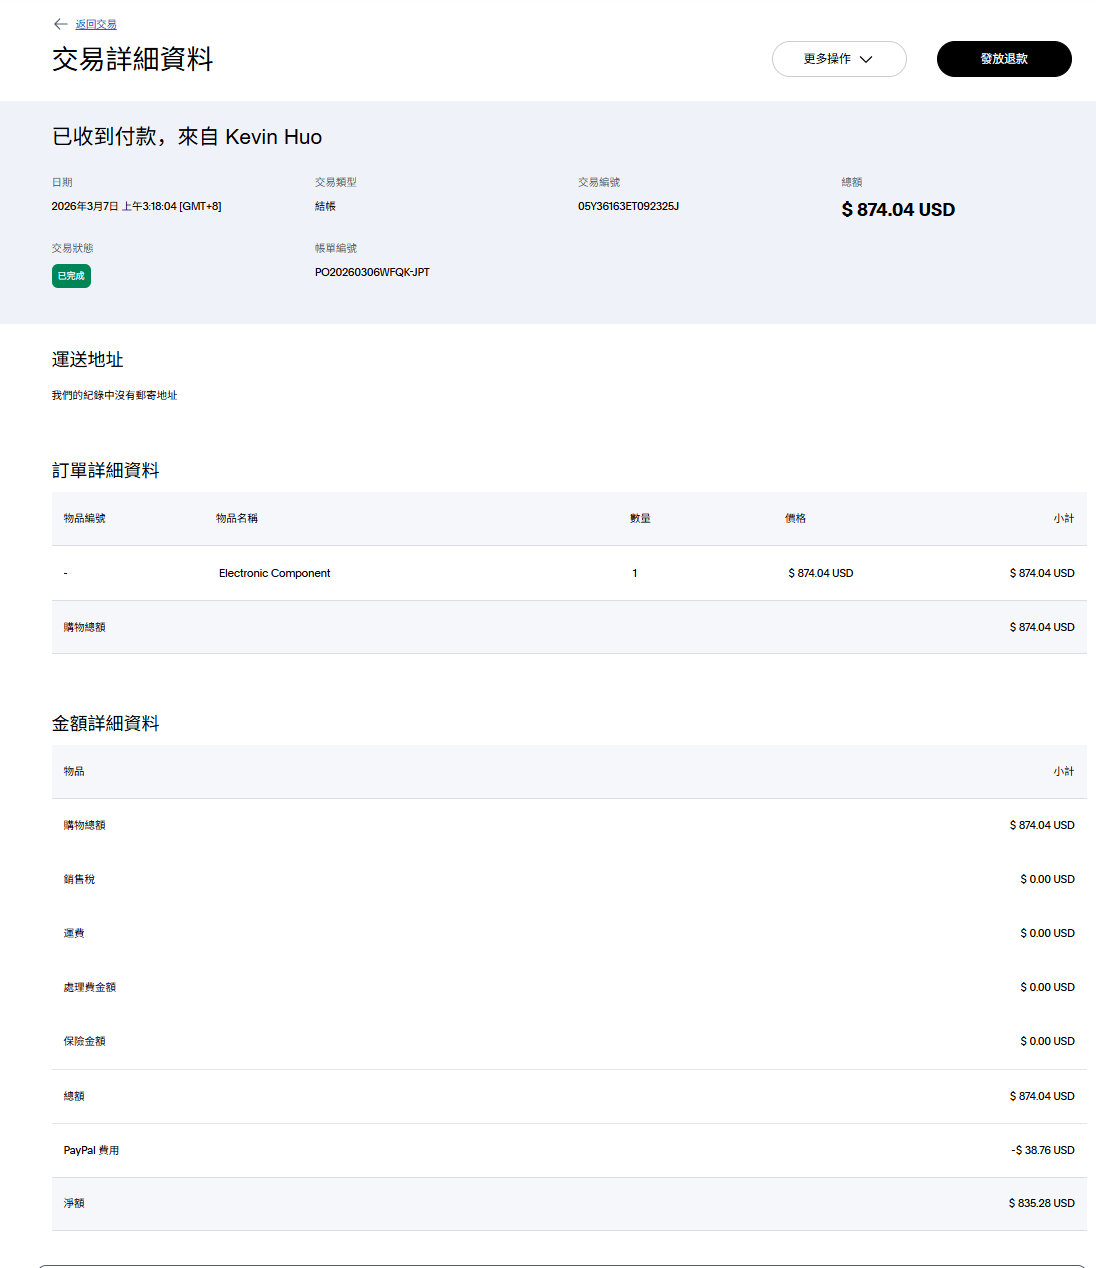Click the -$ 38.76 USD fee amount
The image size is (1096, 1268).
(1042, 1150)
